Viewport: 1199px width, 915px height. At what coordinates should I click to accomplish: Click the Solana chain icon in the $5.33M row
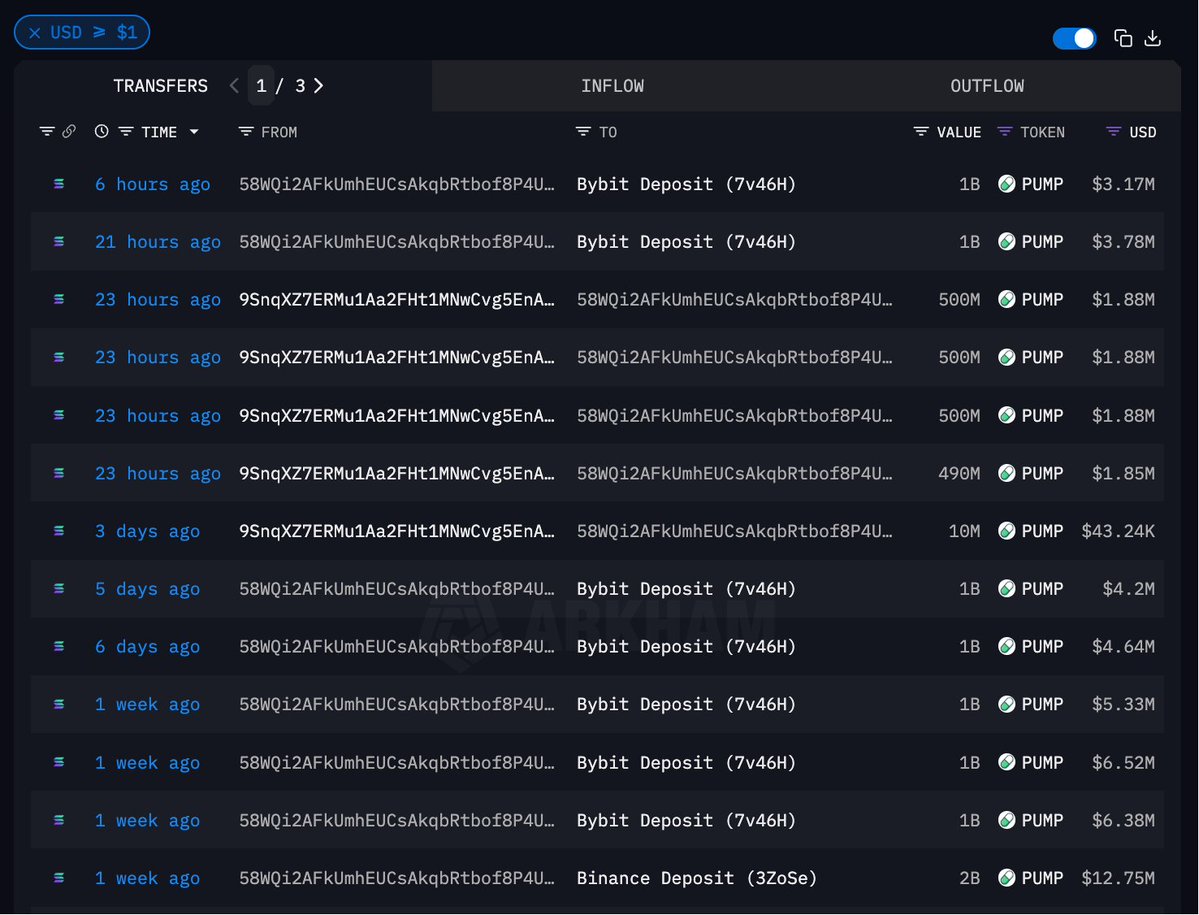pos(59,704)
